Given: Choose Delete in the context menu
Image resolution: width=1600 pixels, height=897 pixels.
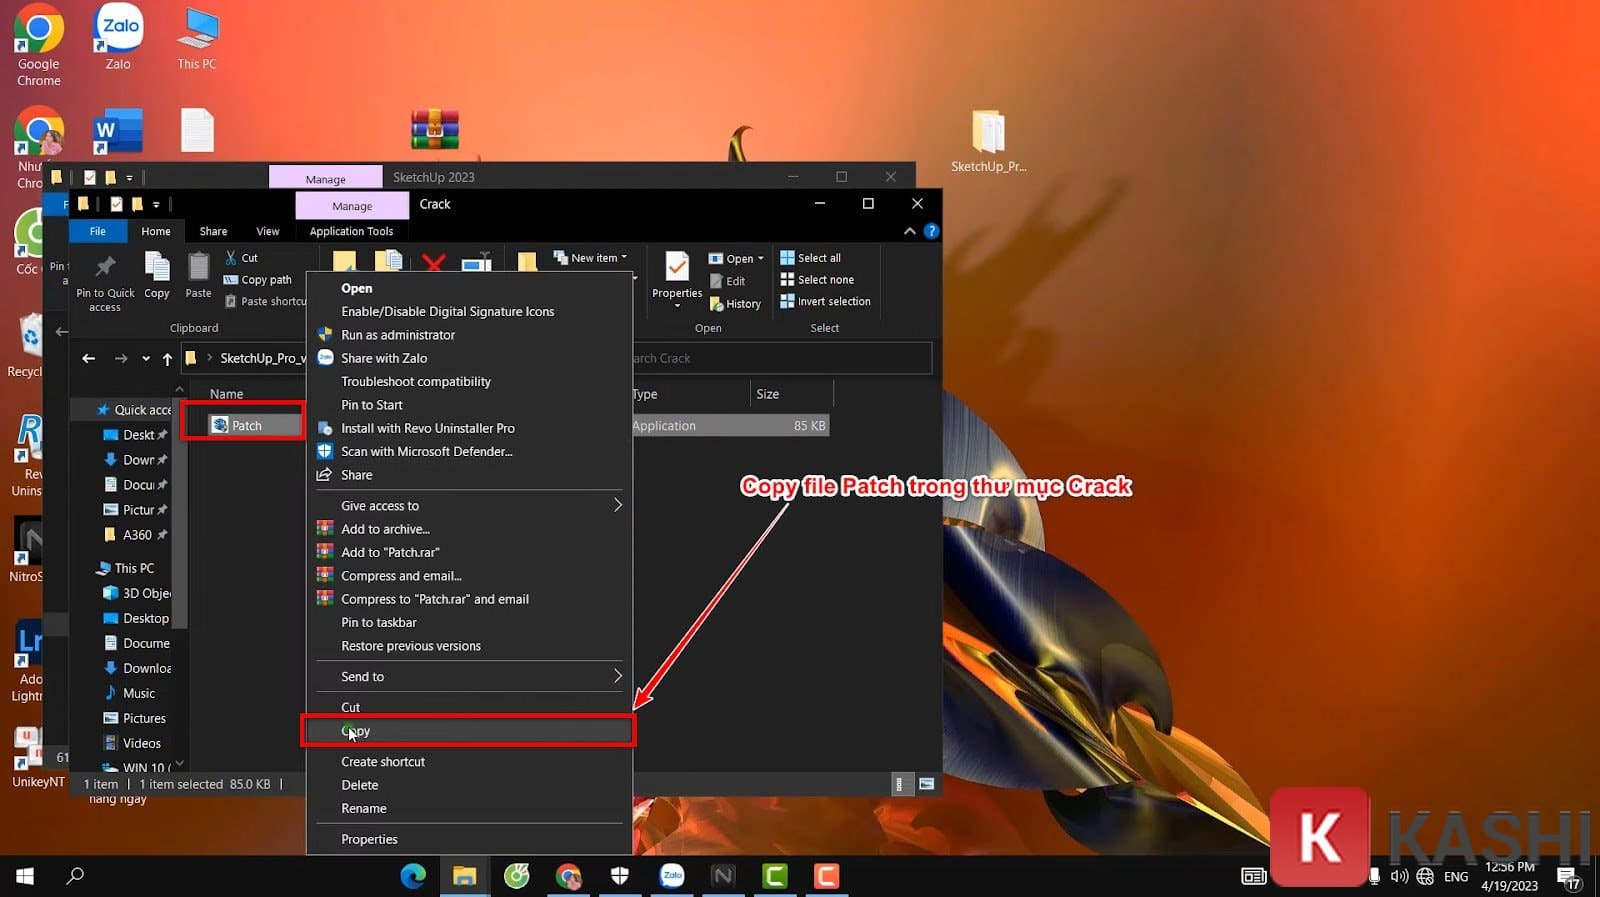Looking at the screenshot, I should point(468,785).
